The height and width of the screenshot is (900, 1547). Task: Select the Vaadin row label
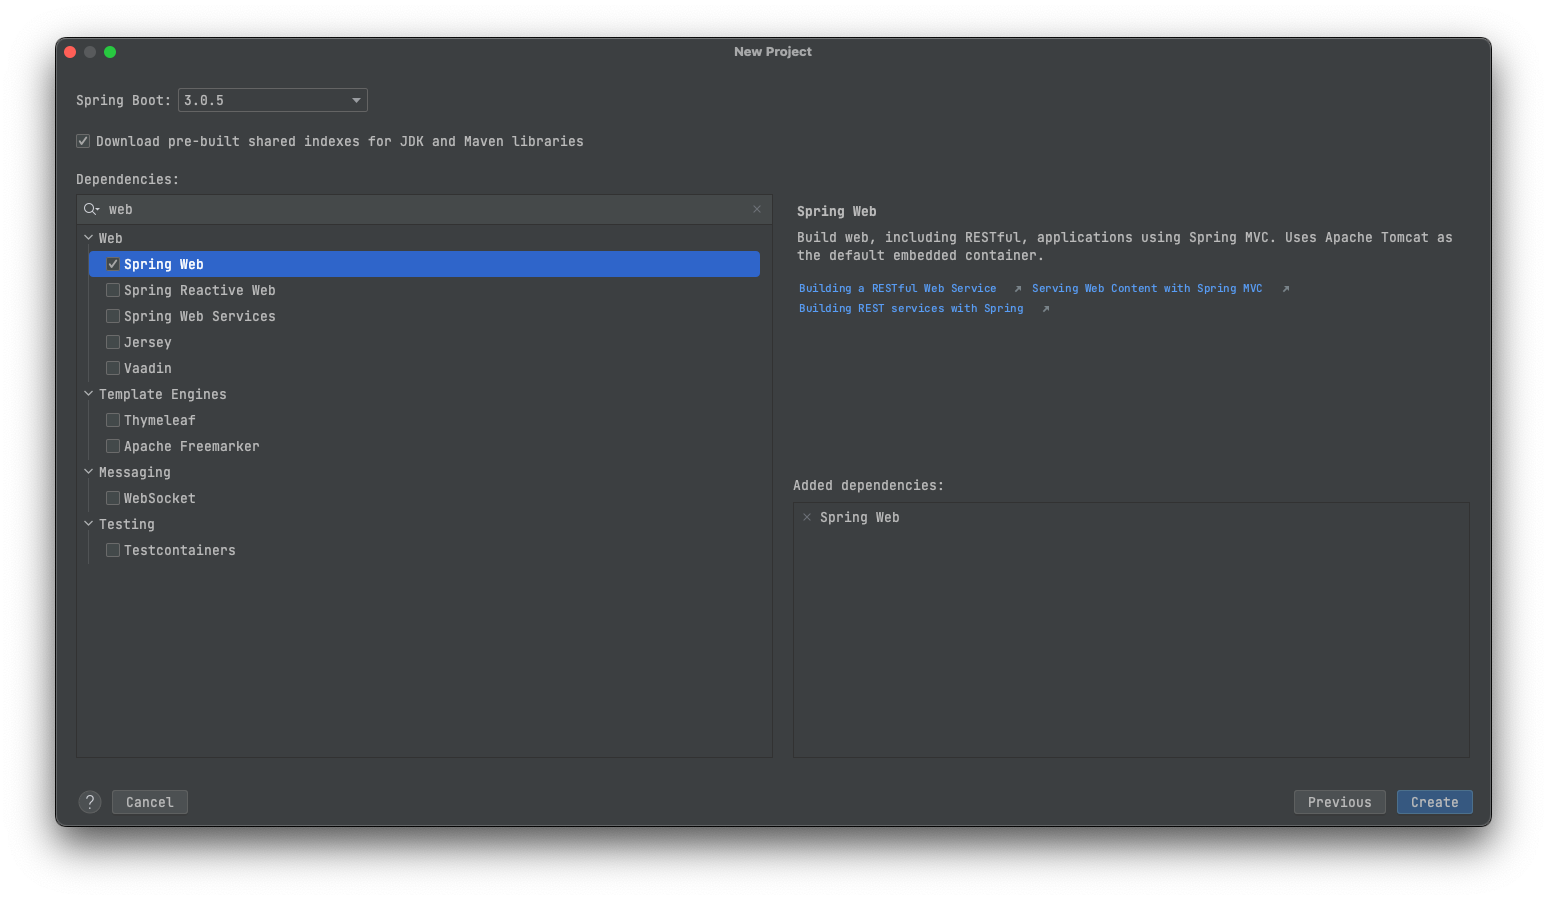pyautogui.click(x=148, y=368)
